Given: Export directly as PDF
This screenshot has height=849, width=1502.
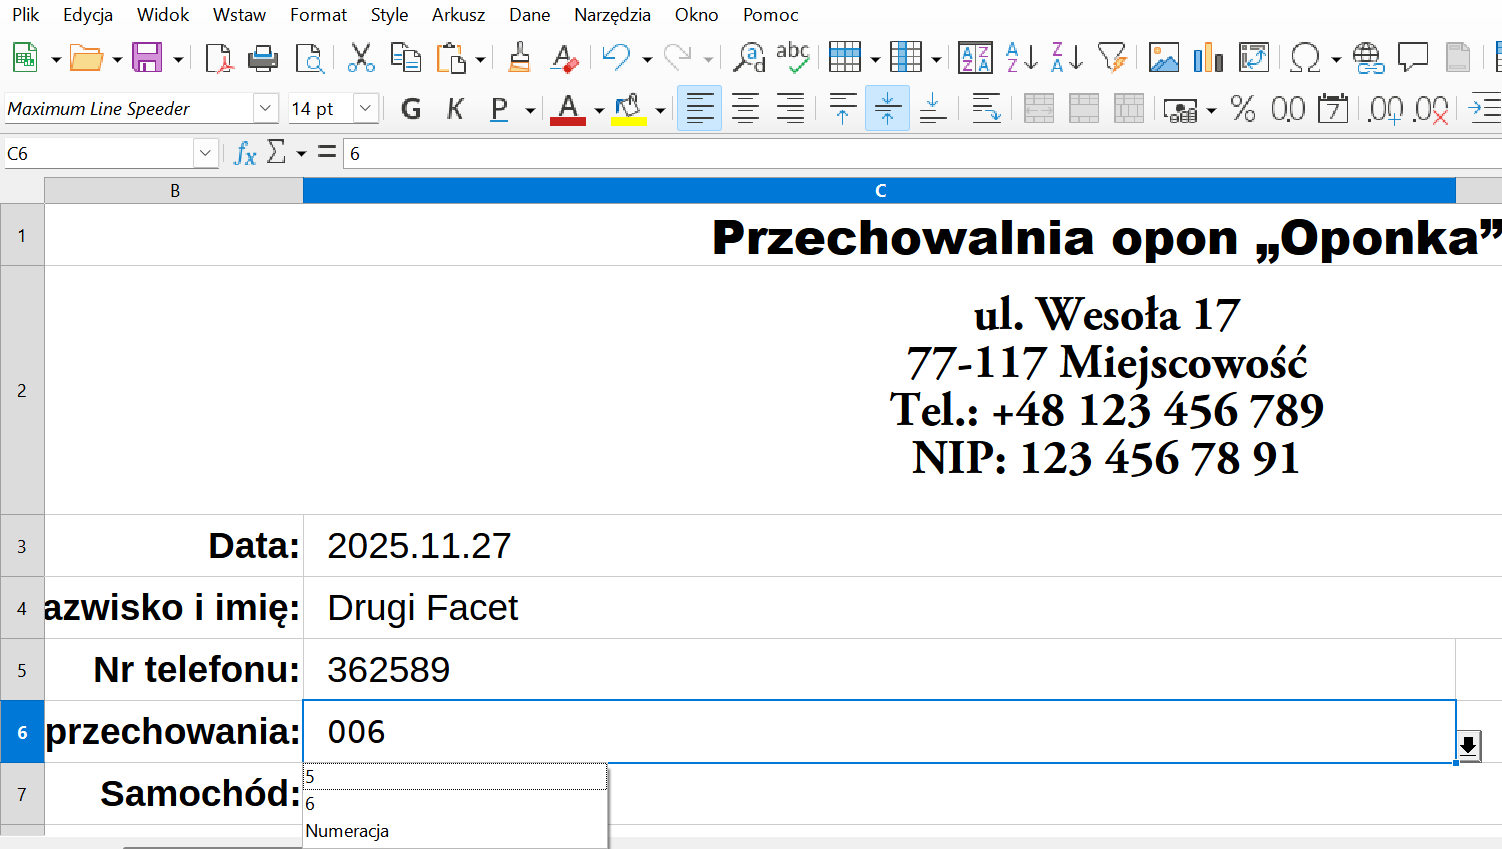Looking at the screenshot, I should tap(218, 58).
